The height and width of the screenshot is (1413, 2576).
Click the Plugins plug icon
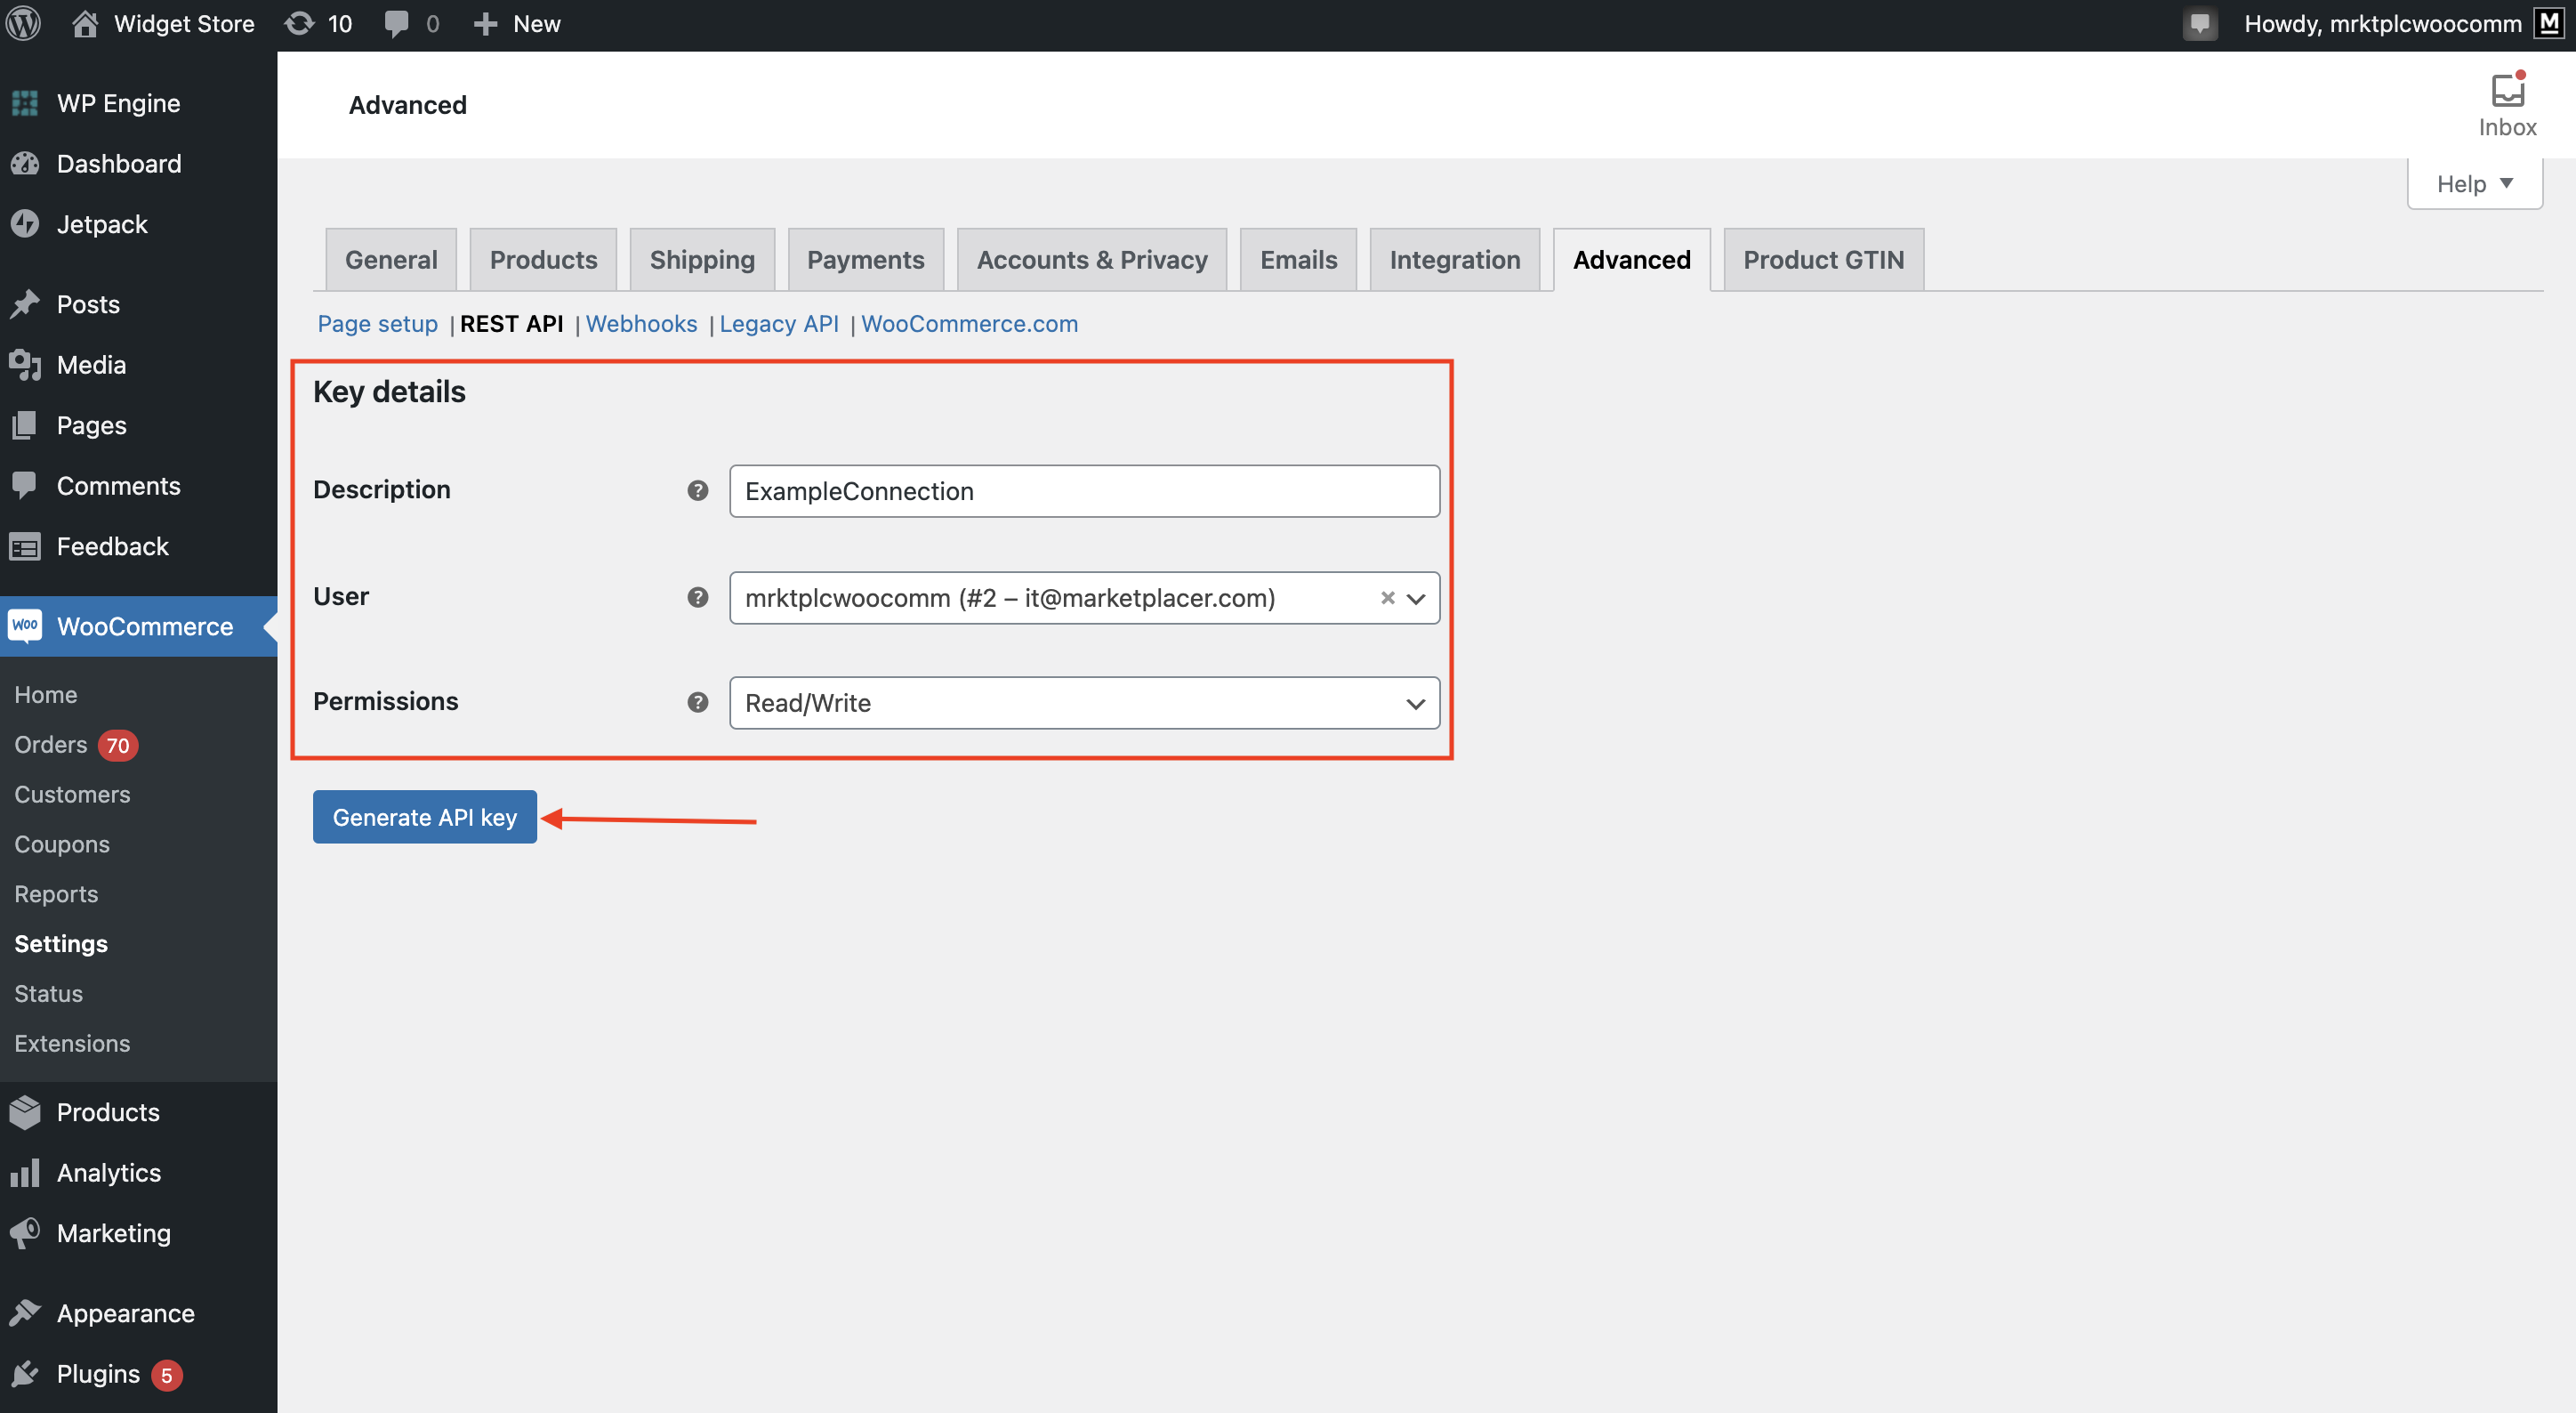(25, 1374)
